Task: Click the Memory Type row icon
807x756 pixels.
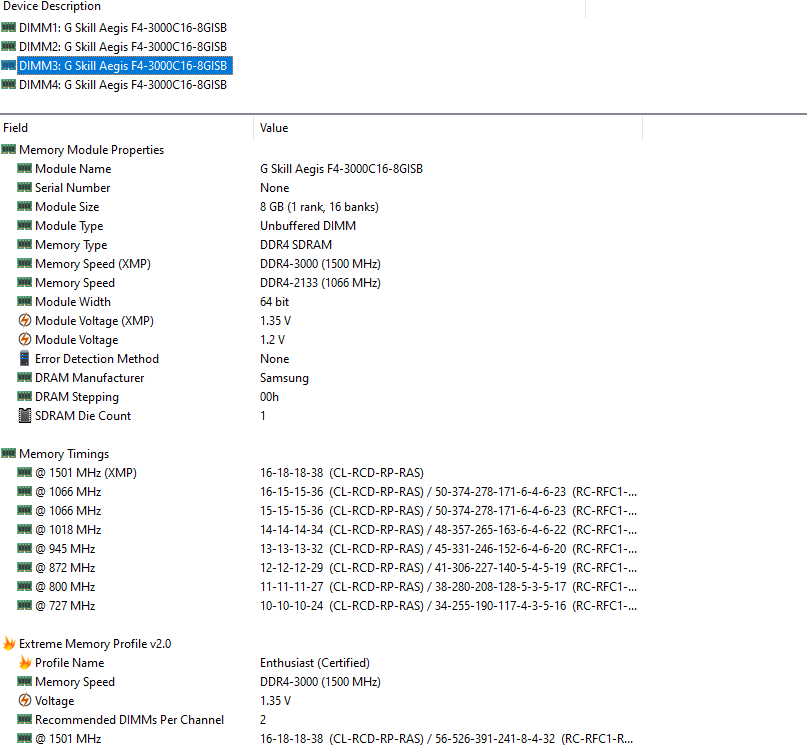Action: coord(24,245)
